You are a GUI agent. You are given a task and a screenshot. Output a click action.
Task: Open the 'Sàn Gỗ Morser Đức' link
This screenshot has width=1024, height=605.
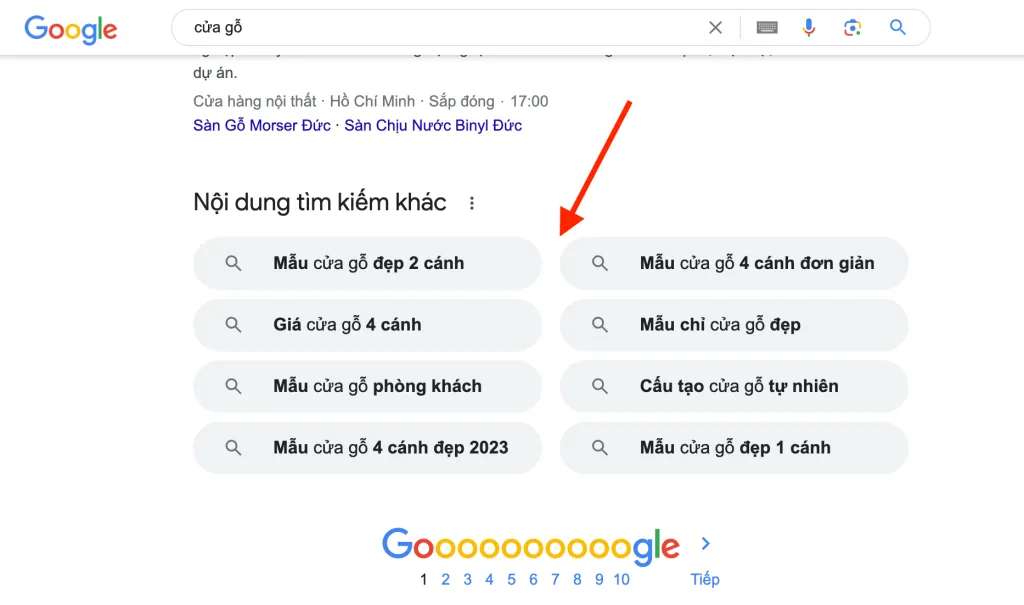(x=262, y=125)
